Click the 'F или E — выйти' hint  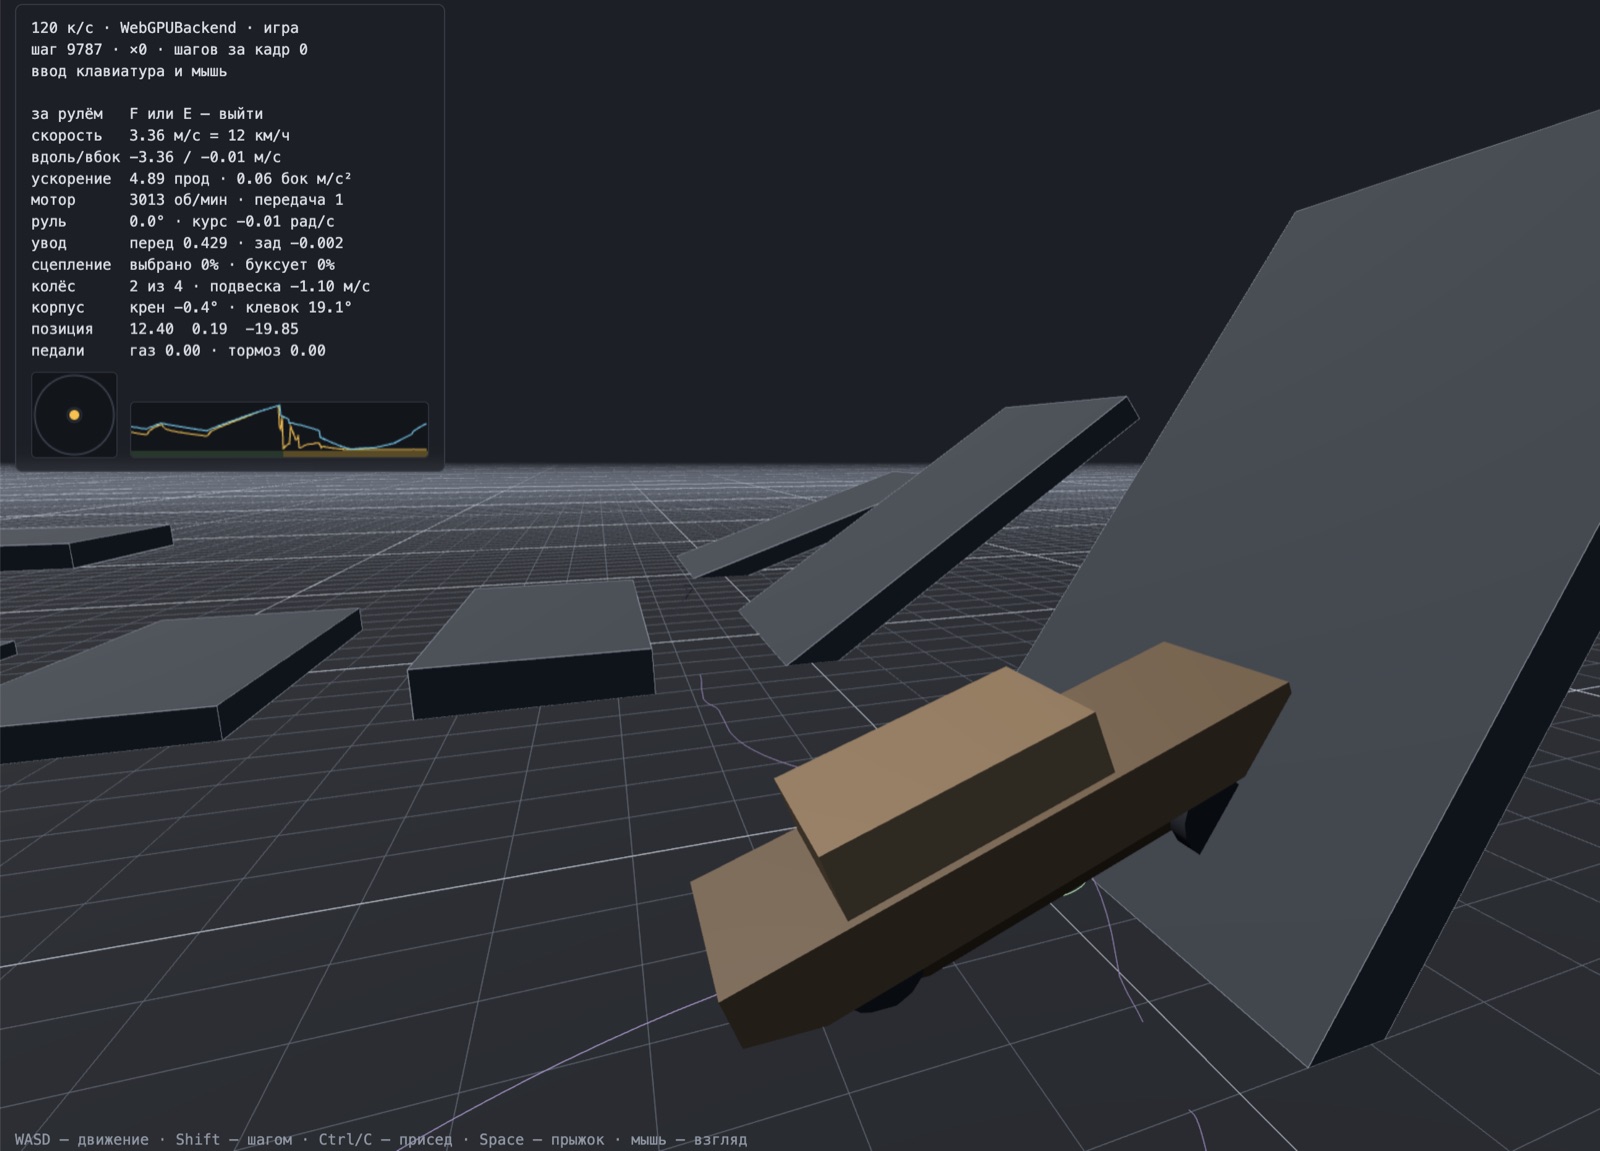point(196,114)
